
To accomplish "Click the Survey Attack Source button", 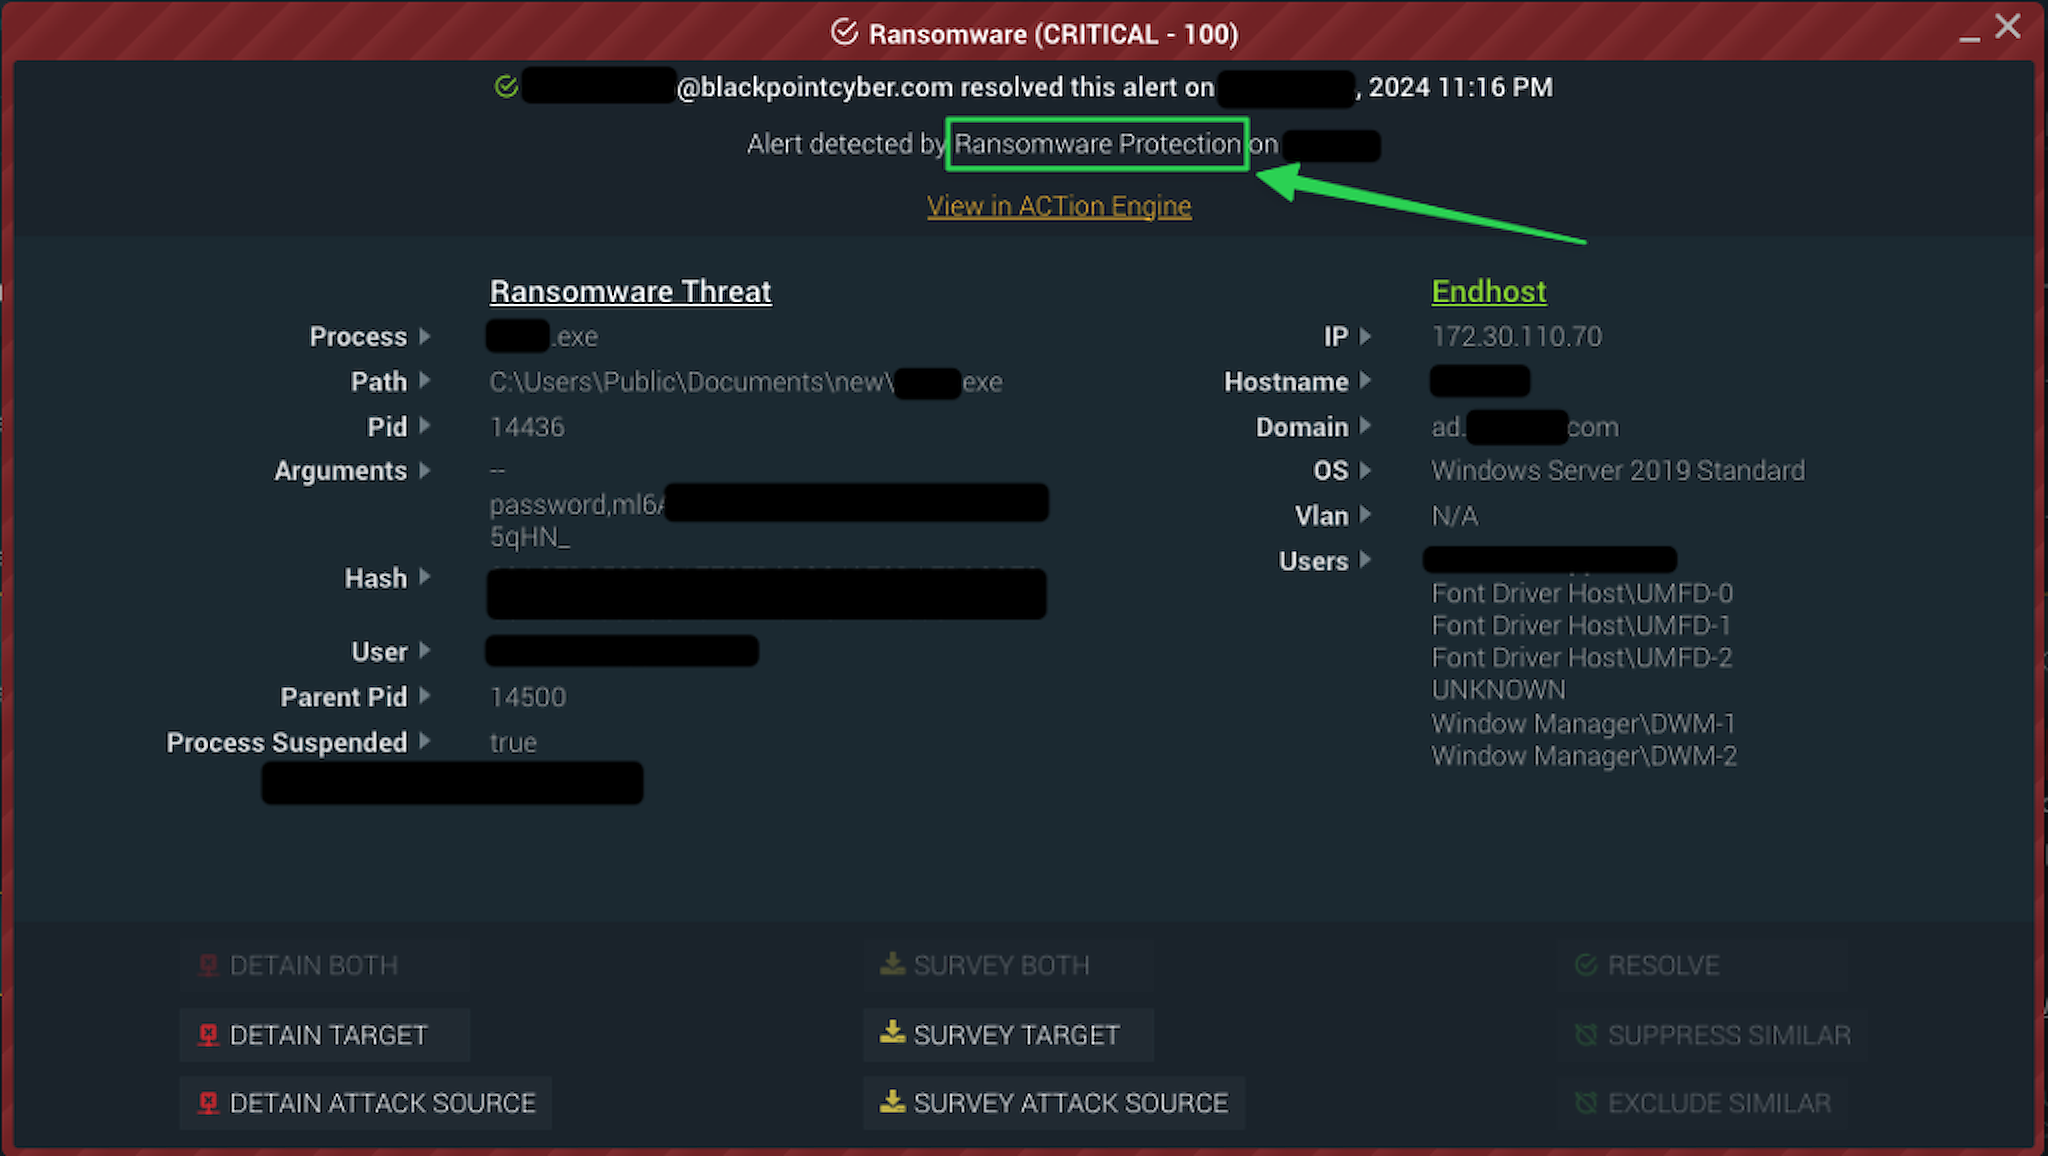I will (1054, 1103).
